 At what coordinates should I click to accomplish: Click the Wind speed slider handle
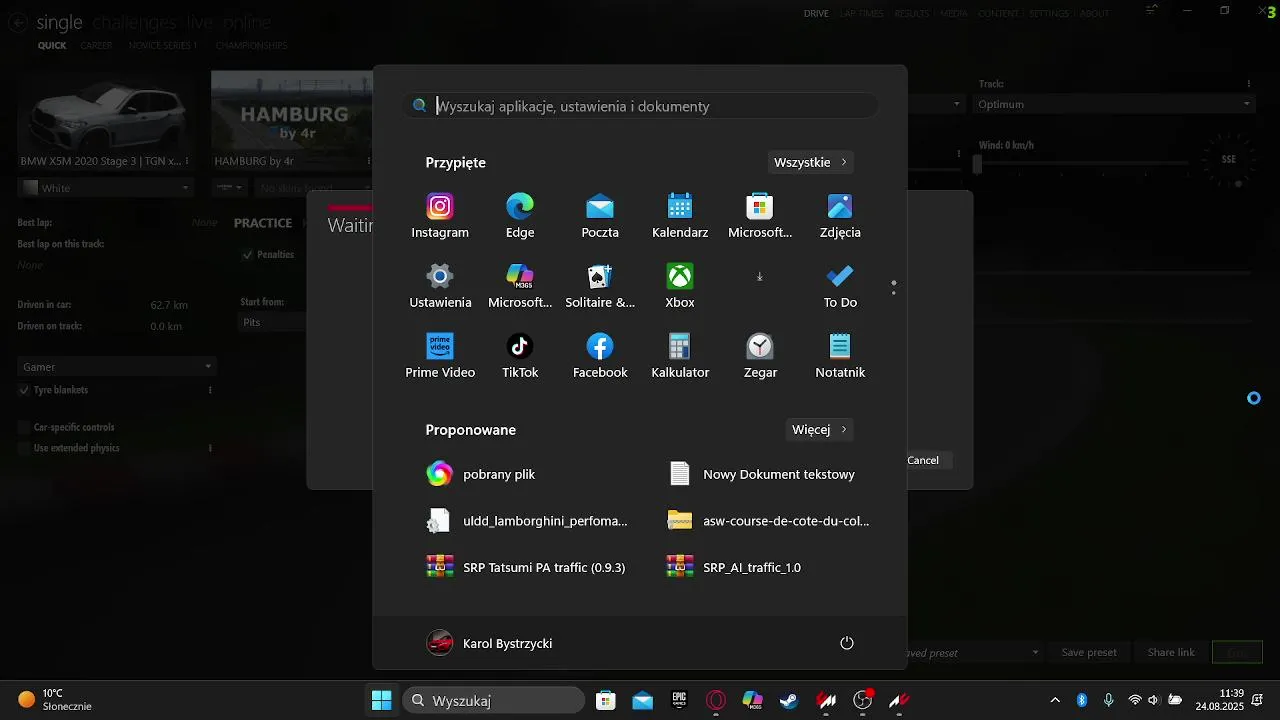[x=978, y=165]
